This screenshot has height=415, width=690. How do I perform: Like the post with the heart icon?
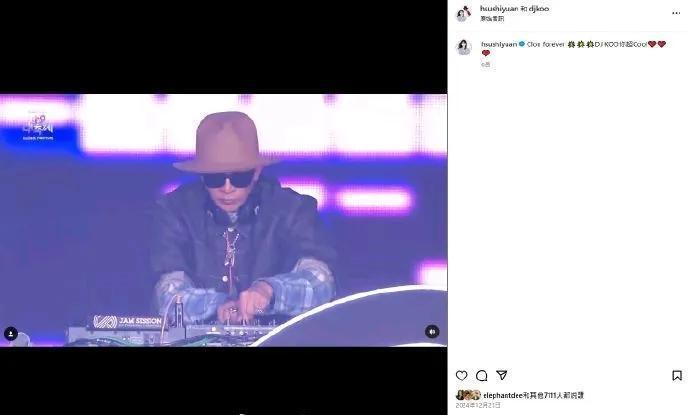pos(461,375)
